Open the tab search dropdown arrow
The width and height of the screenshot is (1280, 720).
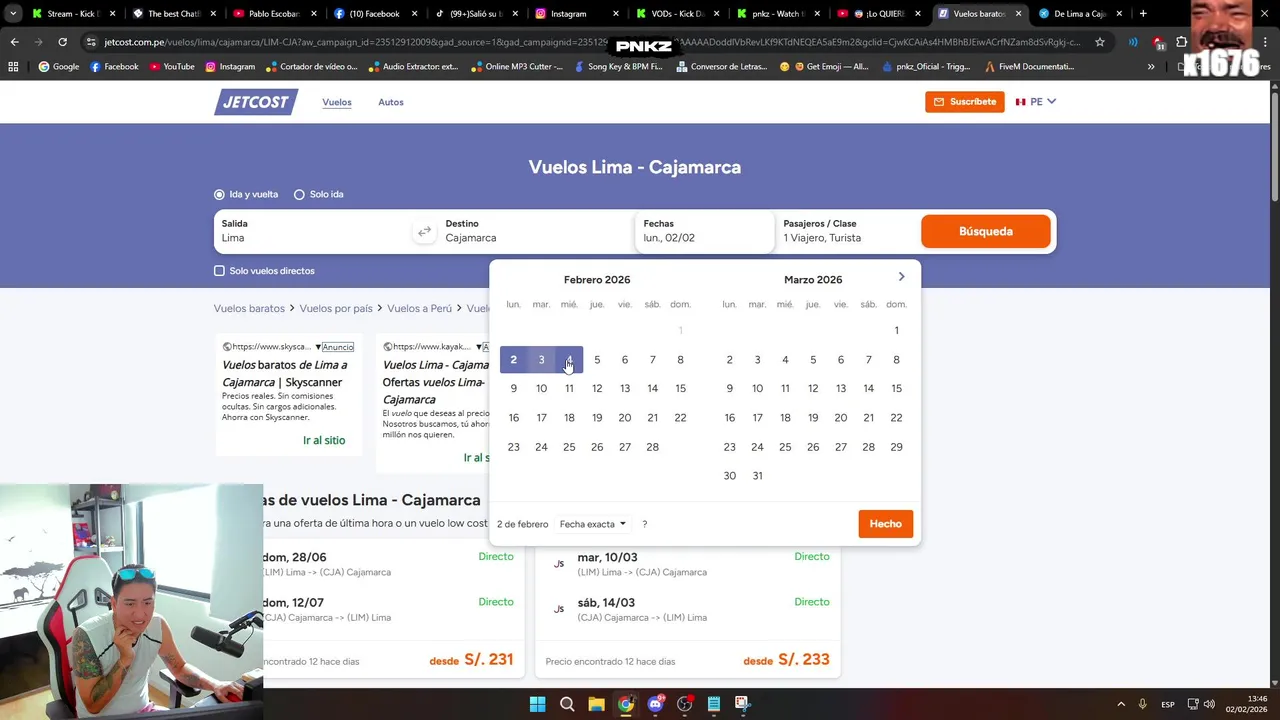pos(13,14)
